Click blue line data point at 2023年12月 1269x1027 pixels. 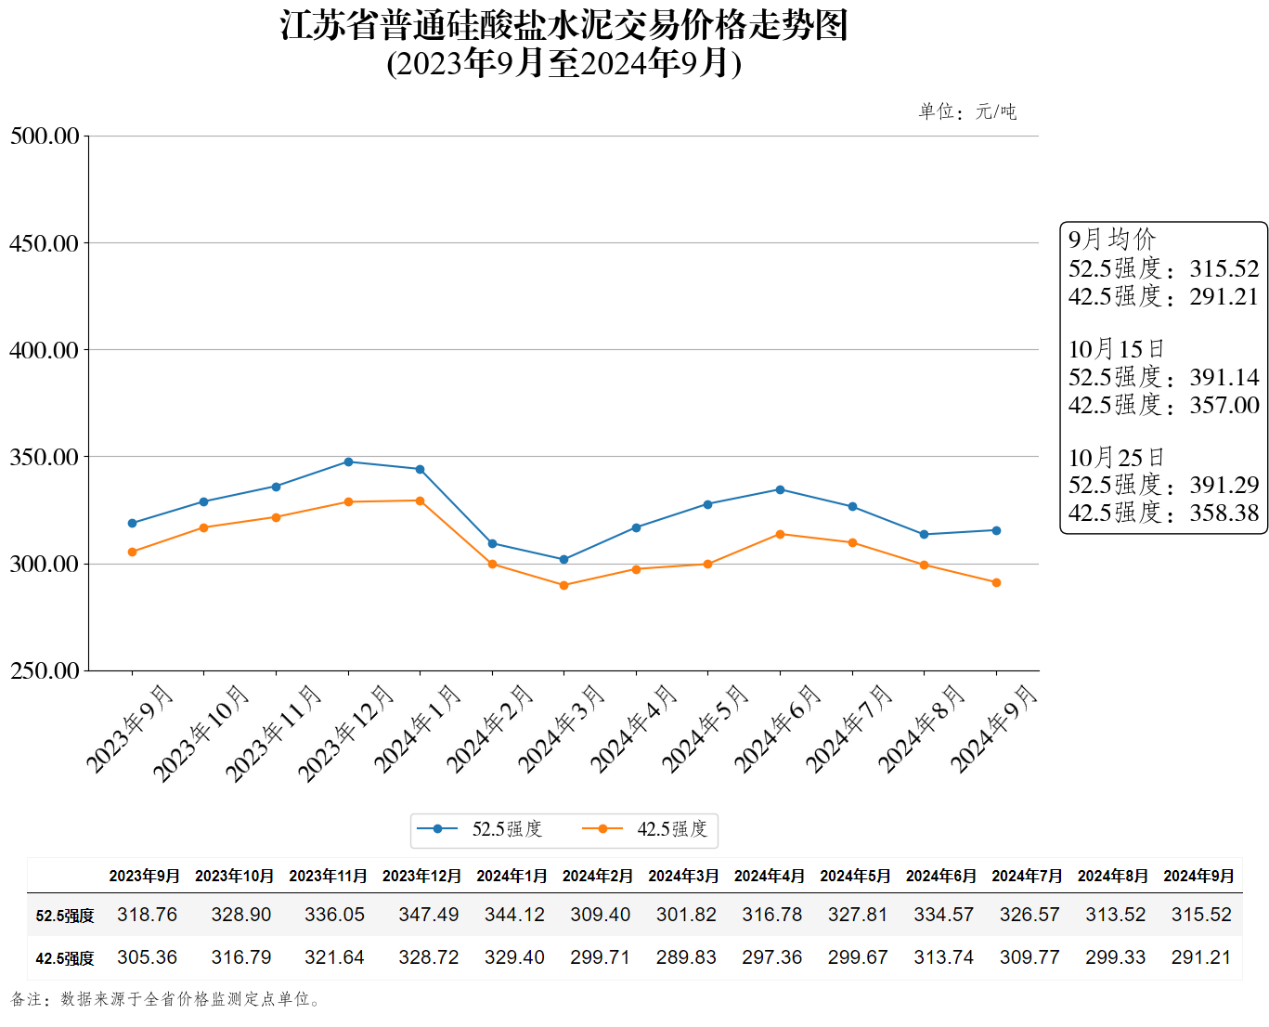click(x=348, y=462)
